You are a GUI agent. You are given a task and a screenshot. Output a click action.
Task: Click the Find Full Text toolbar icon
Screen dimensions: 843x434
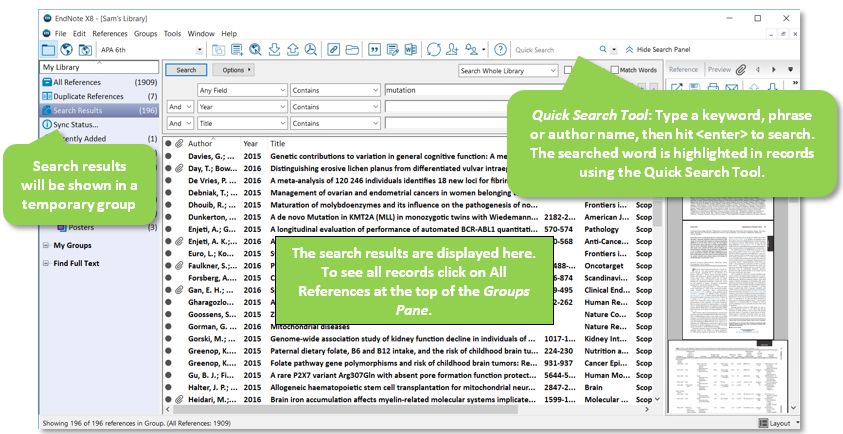click(x=311, y=50)
